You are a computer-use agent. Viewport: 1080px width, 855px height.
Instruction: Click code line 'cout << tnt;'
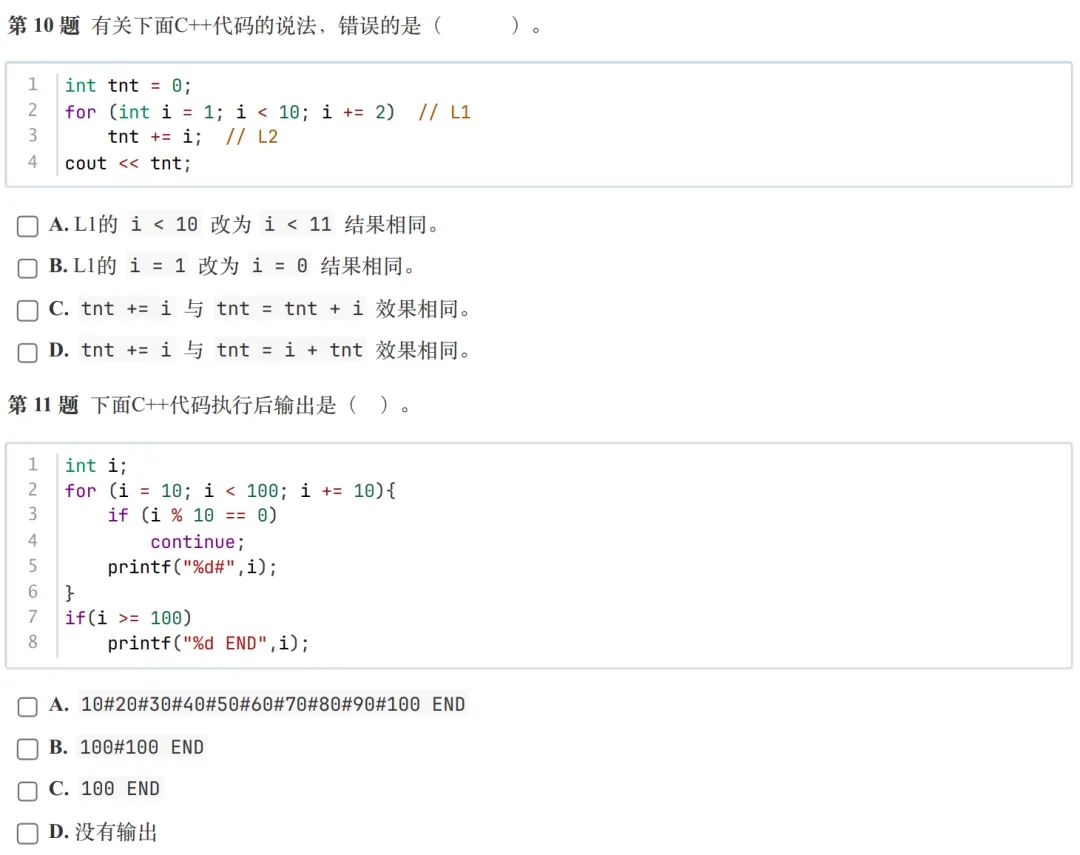click(x=128, y=163)
